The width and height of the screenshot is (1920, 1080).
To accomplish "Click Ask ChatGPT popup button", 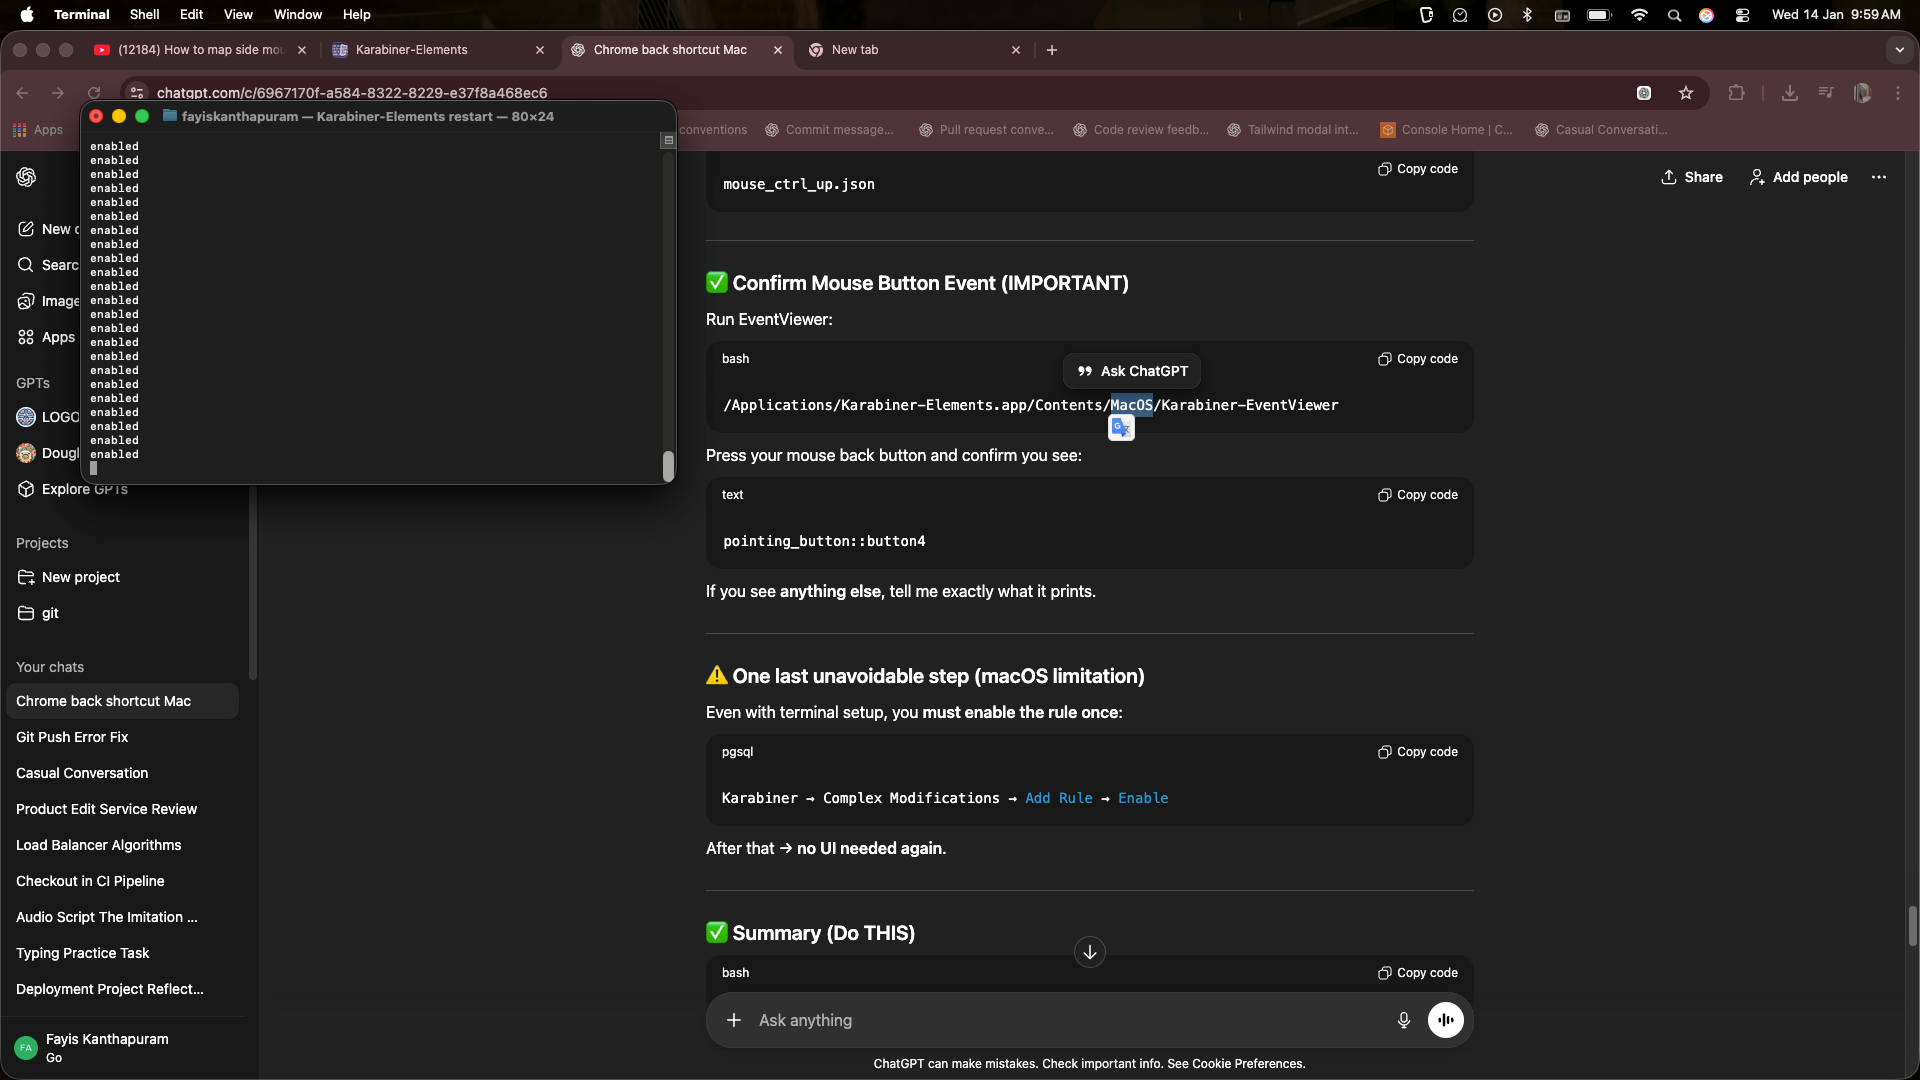I will pyautogui.click(x=1132, y=371).
